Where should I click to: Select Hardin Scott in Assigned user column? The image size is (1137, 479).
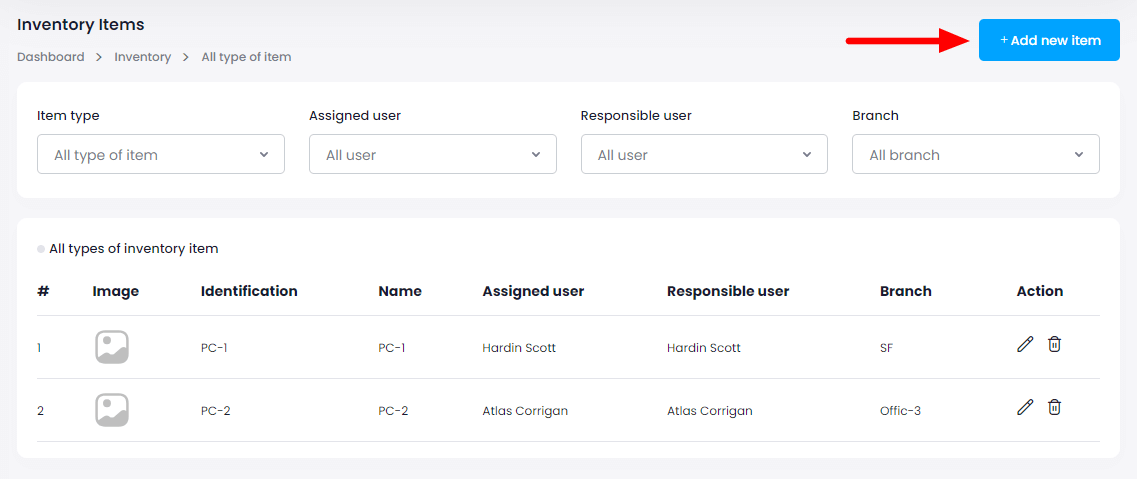pos(519,348)
